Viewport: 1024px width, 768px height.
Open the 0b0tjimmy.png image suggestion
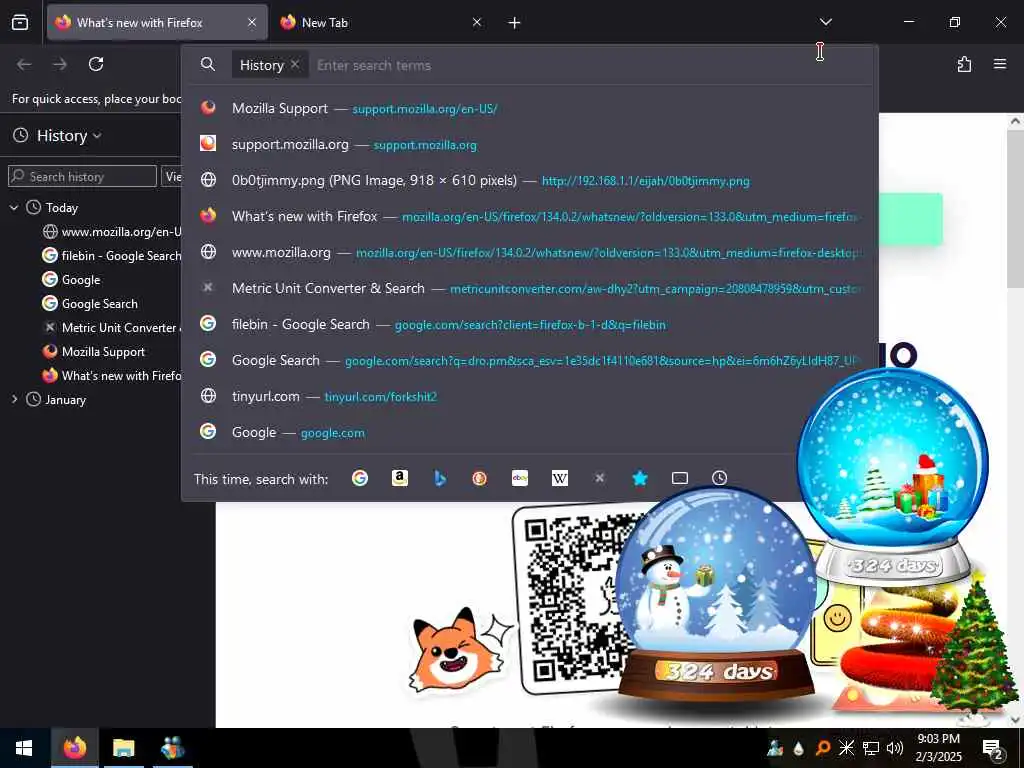tap(530, 180)
